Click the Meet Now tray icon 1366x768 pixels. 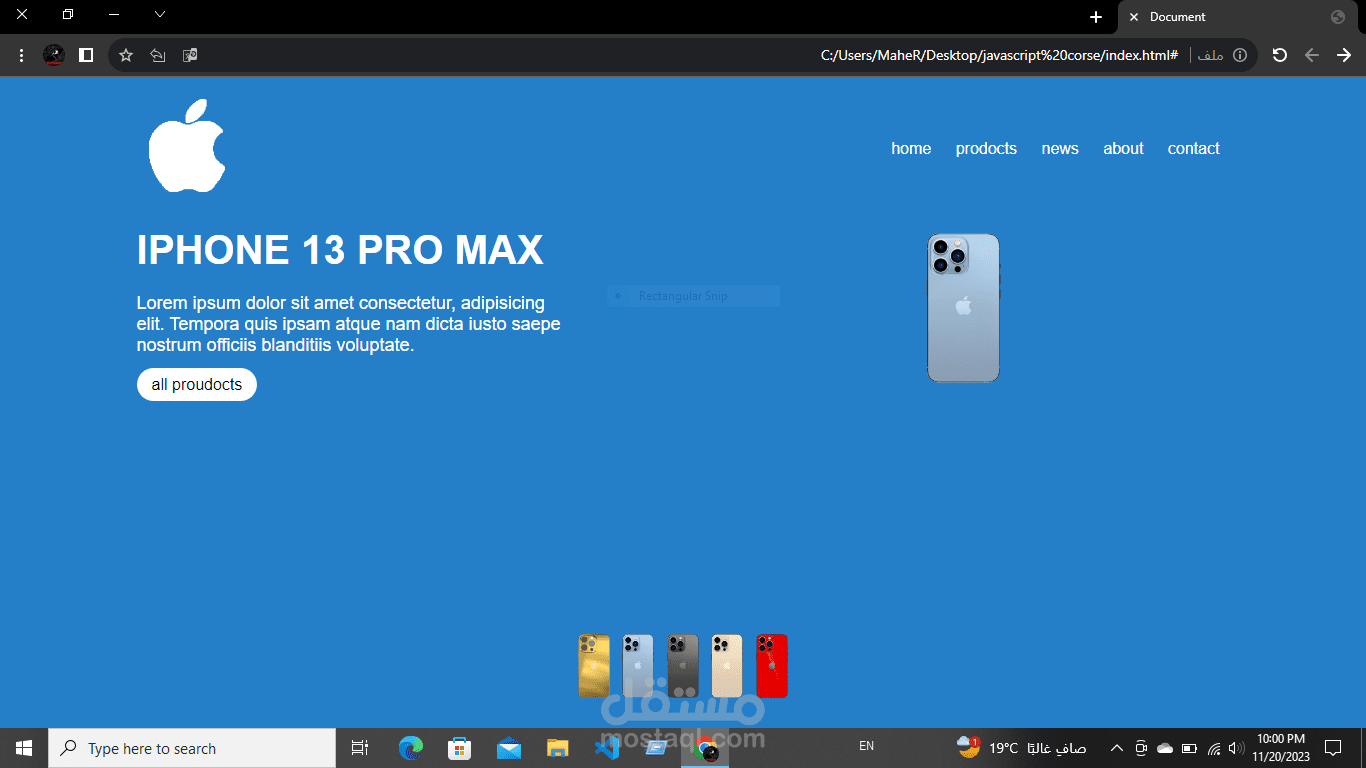[1142, 748]
